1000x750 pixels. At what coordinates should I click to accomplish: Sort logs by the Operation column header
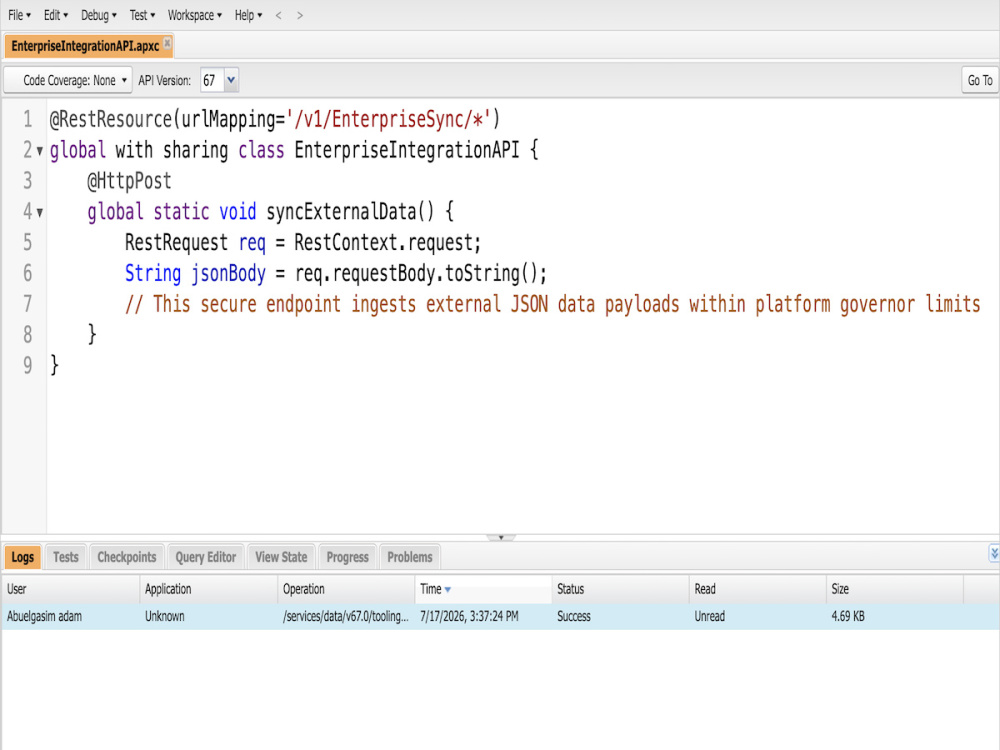point(346,589)
